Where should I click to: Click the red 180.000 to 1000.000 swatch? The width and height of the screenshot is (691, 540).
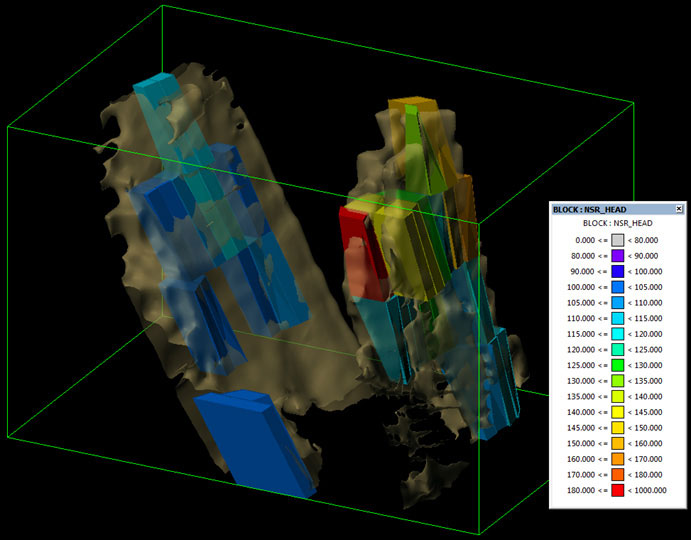pyautogui.click(x=618, y=490)
